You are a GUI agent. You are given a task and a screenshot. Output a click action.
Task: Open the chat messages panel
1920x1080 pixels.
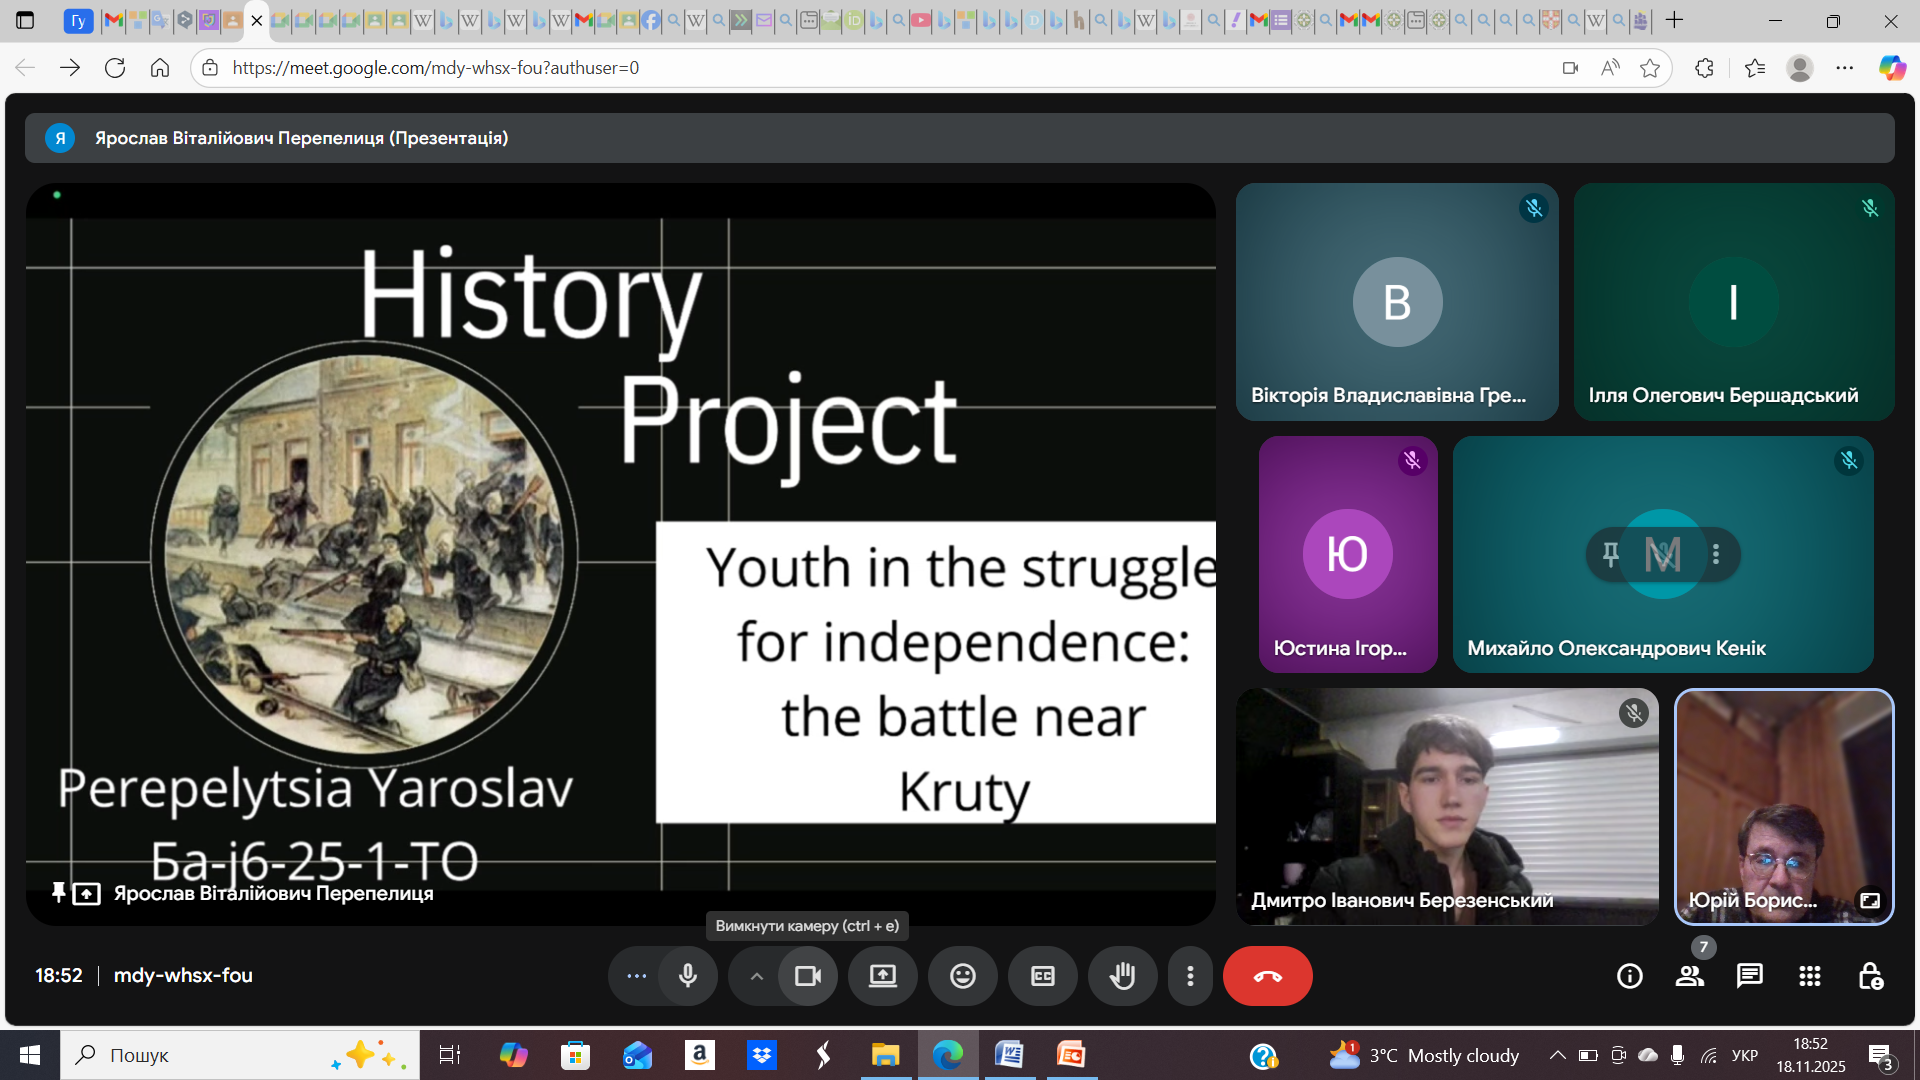click(1749, 976)
